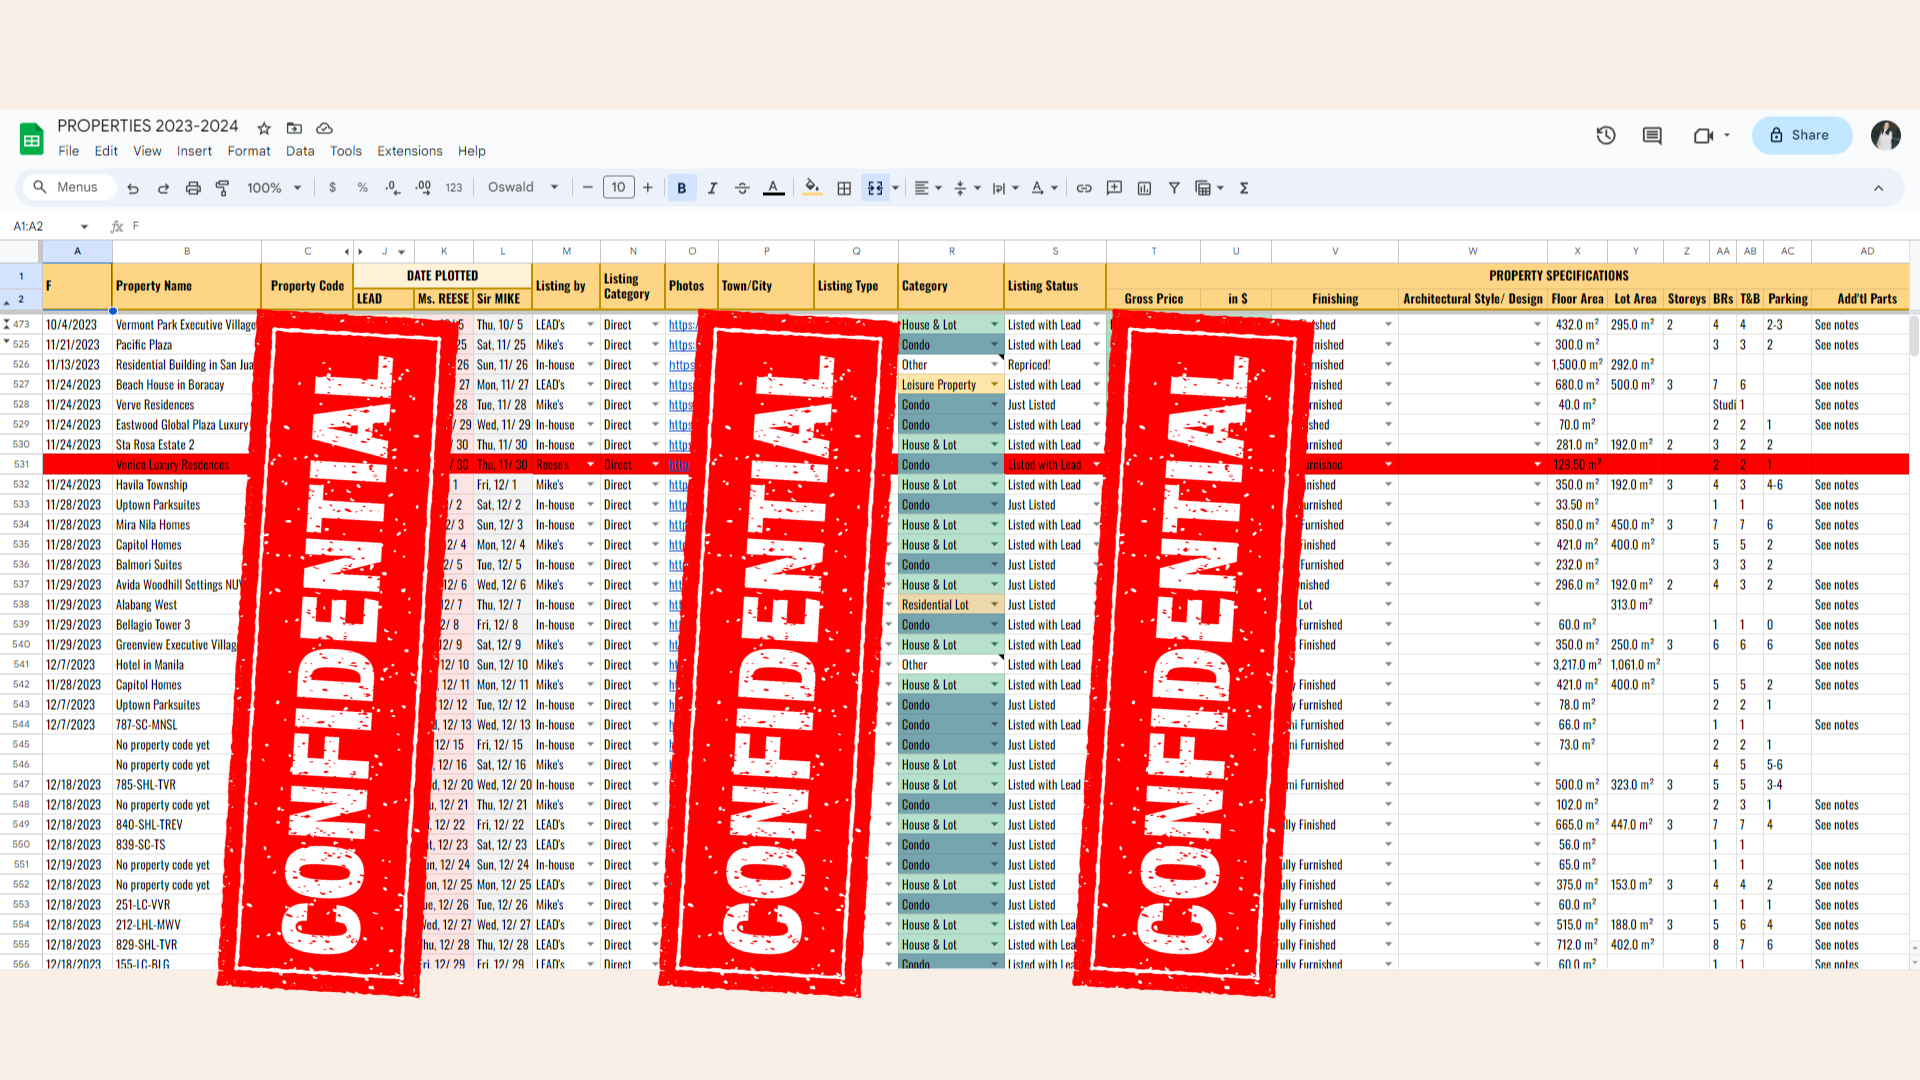Toggle bold formatting

[682, 188]
